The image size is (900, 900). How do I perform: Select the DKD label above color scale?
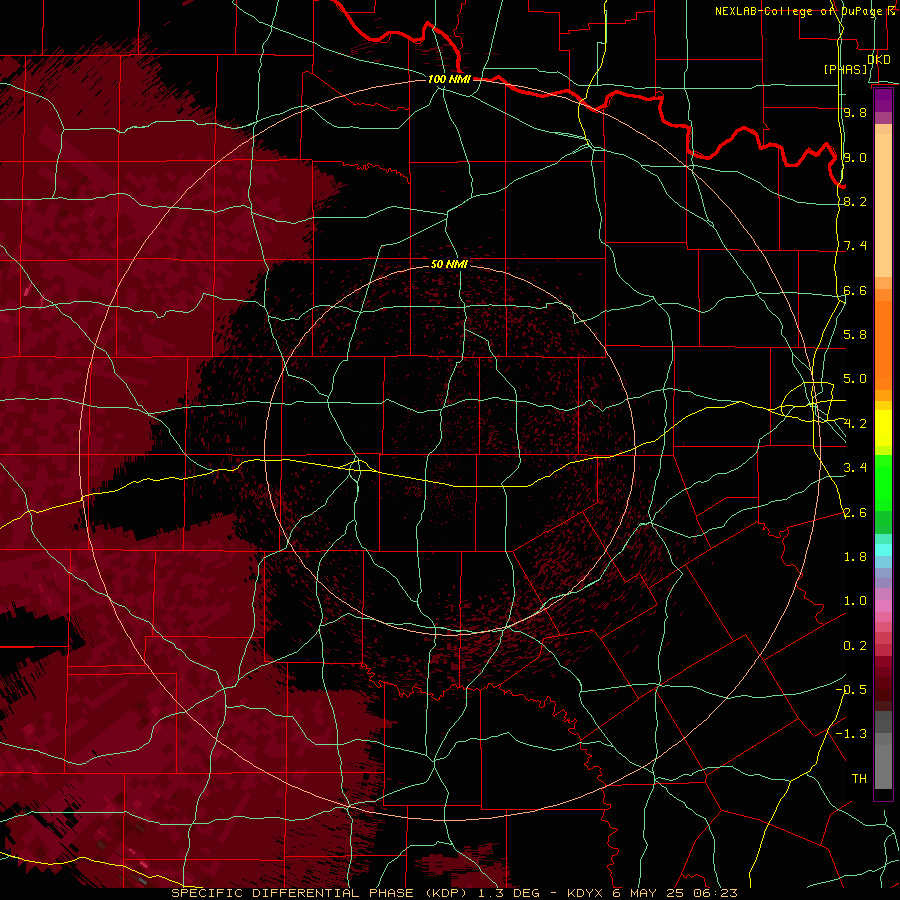[x=878, y=59]
